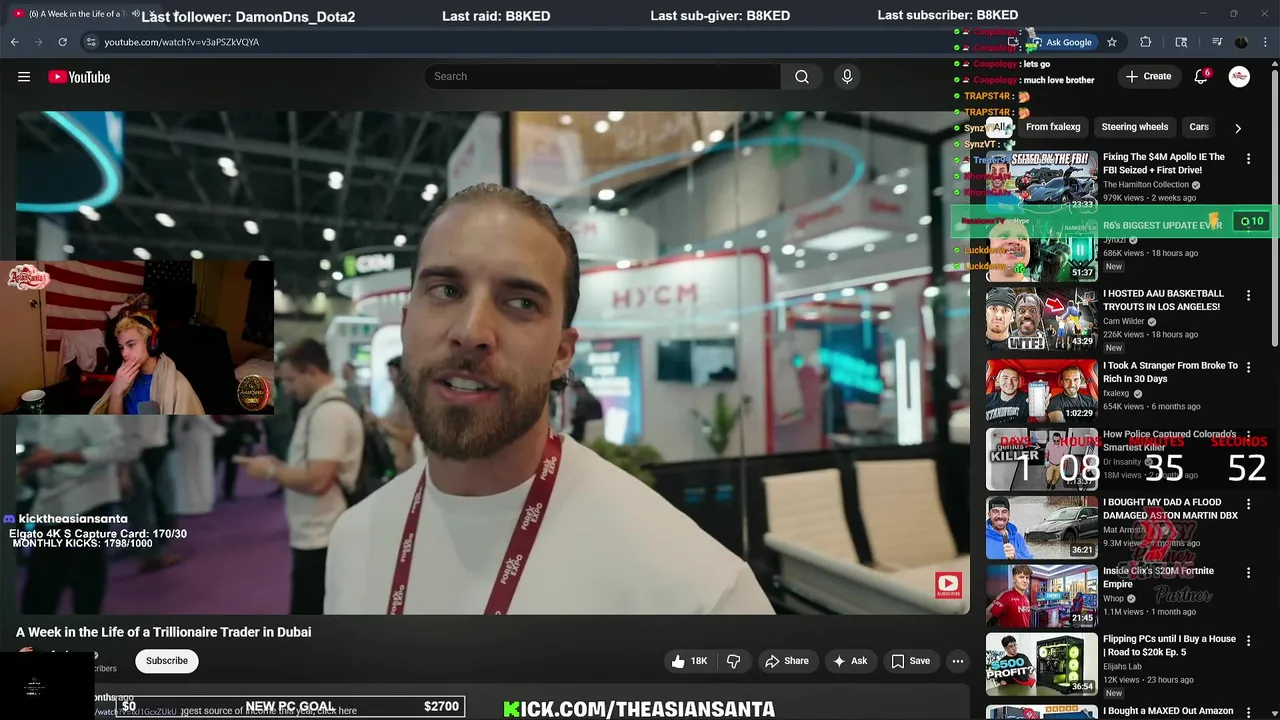Click the main video player
The width and height of the screenshot is (1280, 720).
(492, 362)
